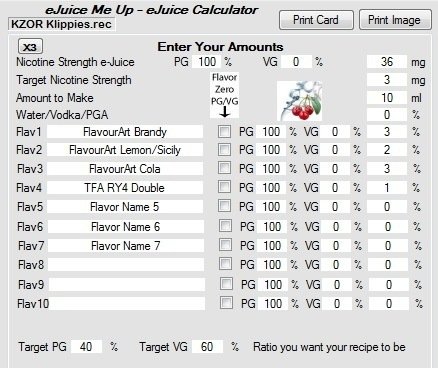The height and width of the screenshot is (368, 438).
Task: Click the Flavor Zero PG/VG arrow label
Action: coord(224,95)
